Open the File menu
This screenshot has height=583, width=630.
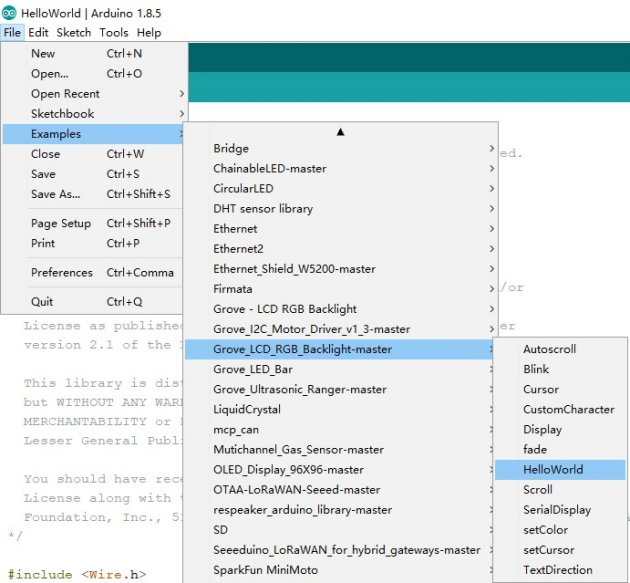tap(12, 33)
